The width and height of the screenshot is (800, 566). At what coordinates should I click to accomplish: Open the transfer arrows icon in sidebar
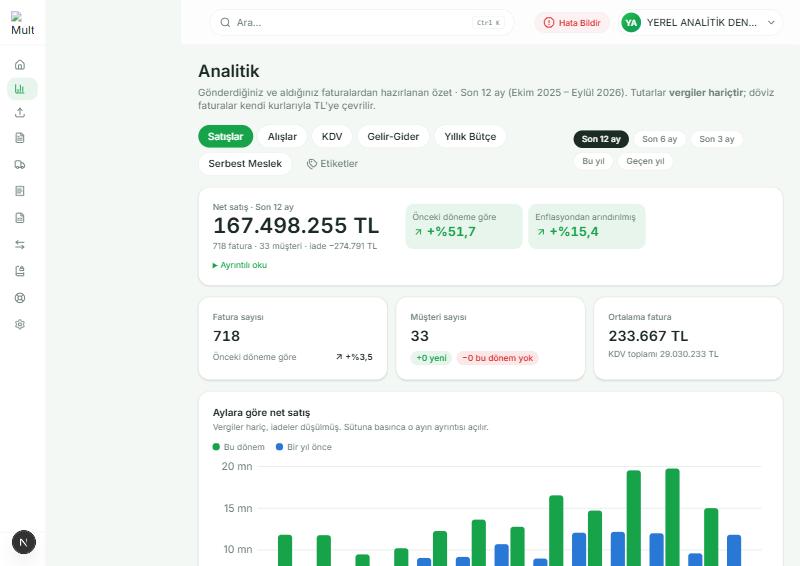[20, 244]
